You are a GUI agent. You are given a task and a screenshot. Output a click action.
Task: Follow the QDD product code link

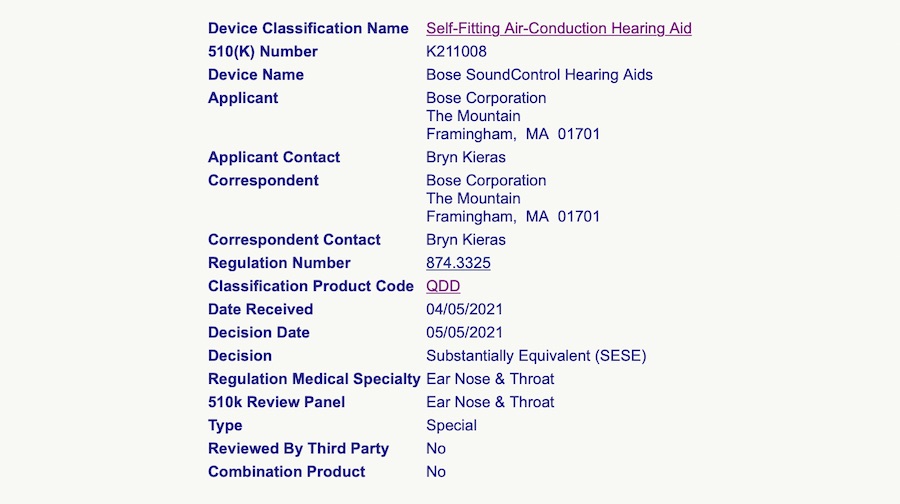[443, 286]
